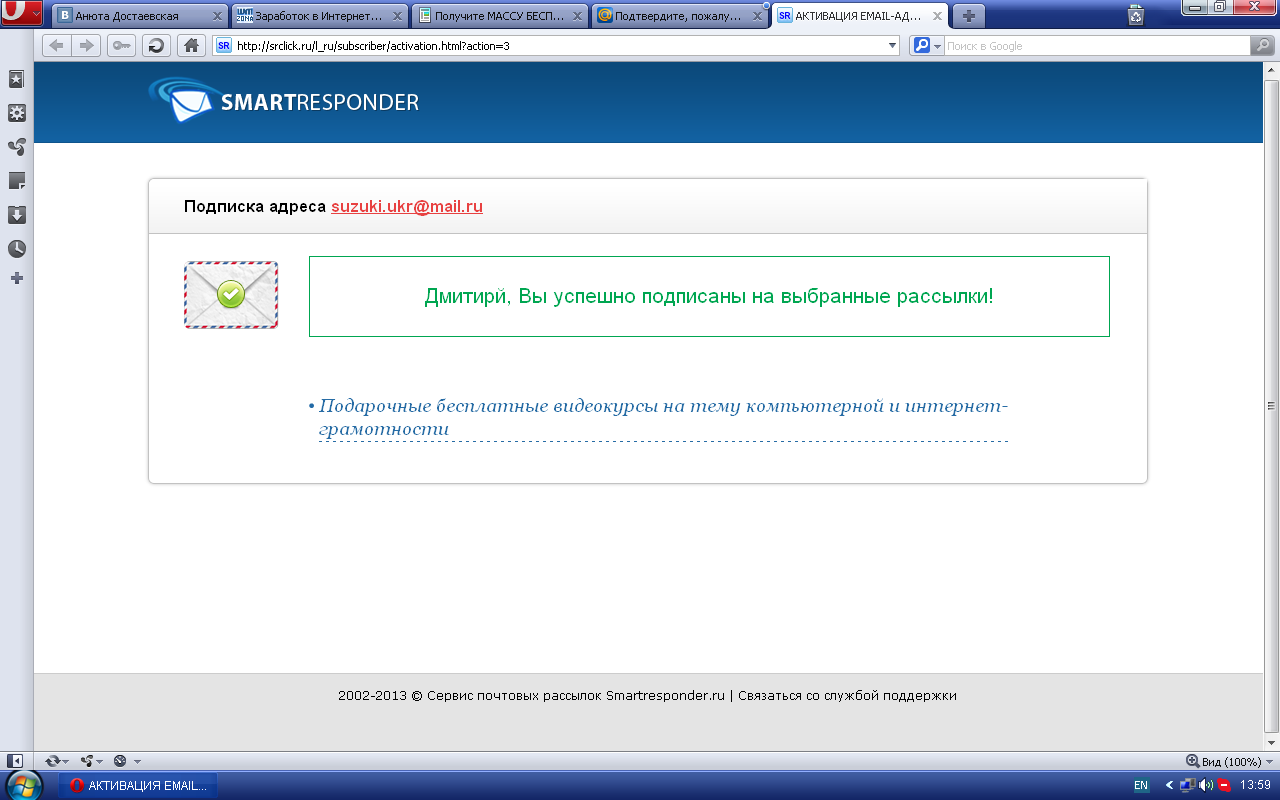Close the Заработок в Интернет tab

click(x=397, y=16)
